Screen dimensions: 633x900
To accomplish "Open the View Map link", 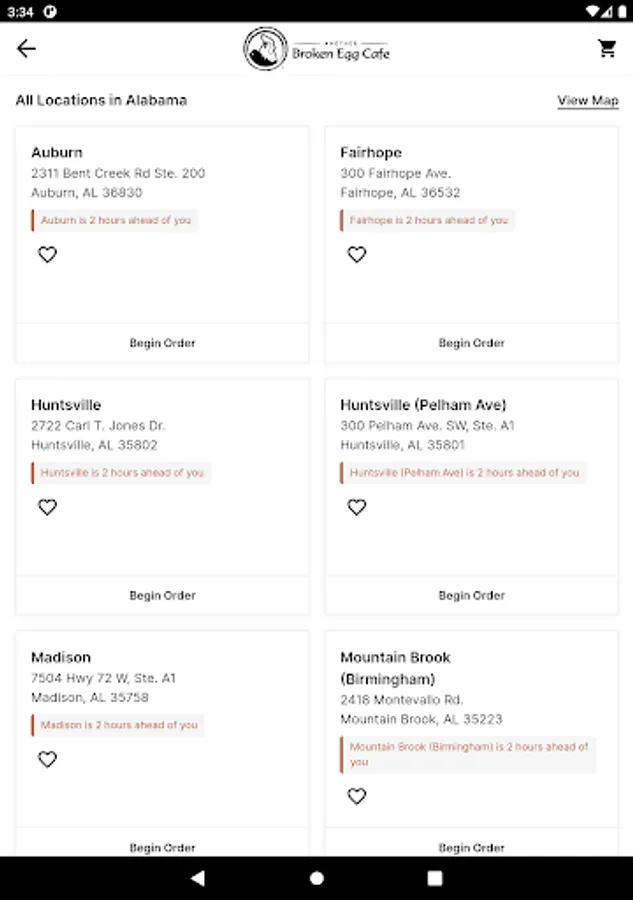I will pos(587,101).
